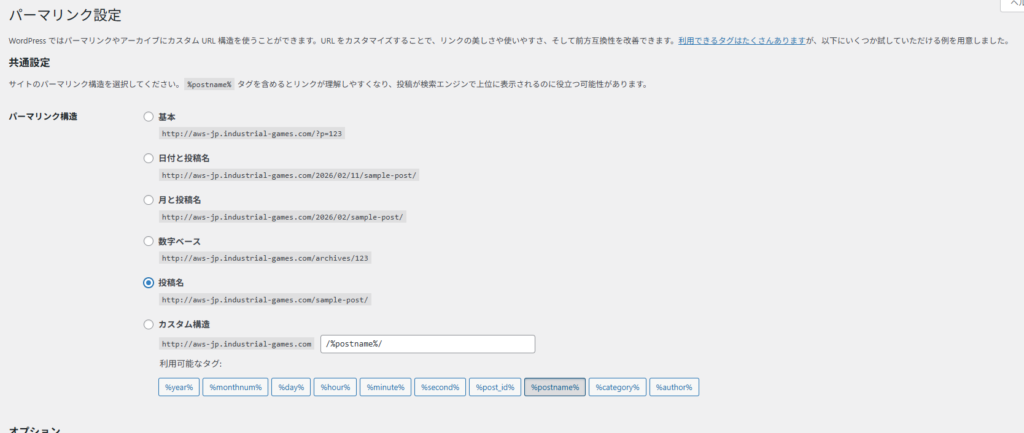Enable the カスタム構造 radio option
Image resolution: width=1024 pixels, height=433 pixels.
[x=149, y=324]
